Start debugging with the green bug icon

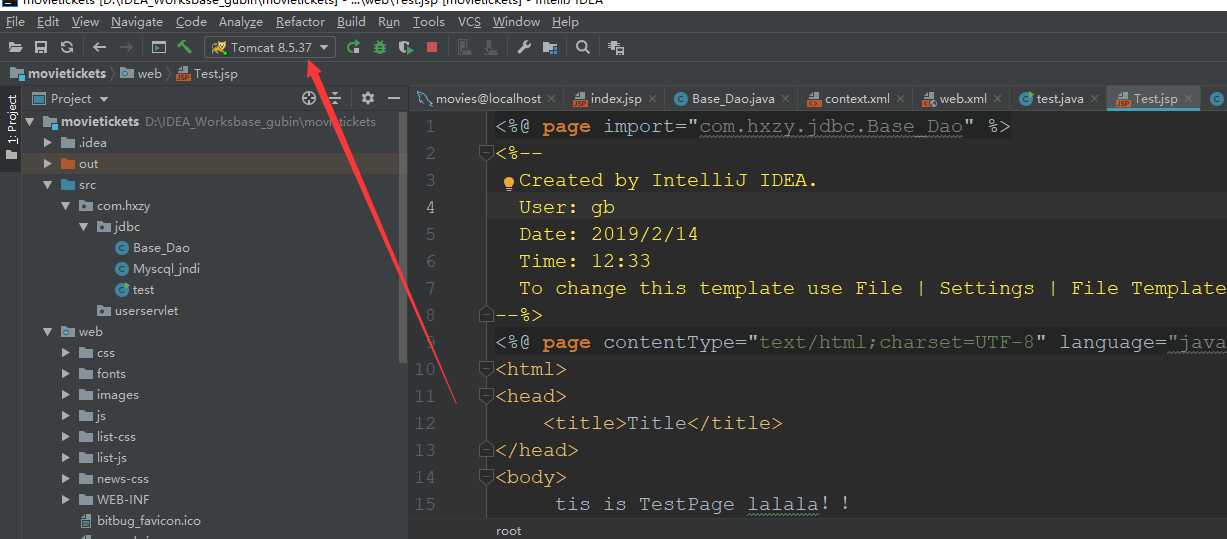(380, 47)
